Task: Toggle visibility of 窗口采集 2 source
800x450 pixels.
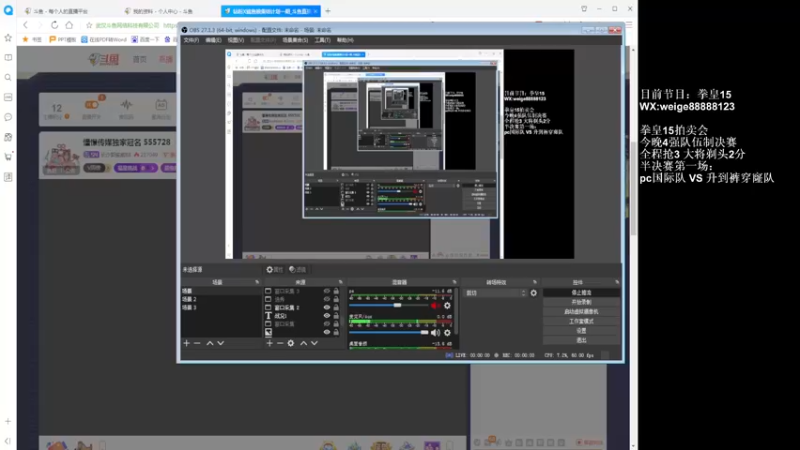Action: point(327,308)
